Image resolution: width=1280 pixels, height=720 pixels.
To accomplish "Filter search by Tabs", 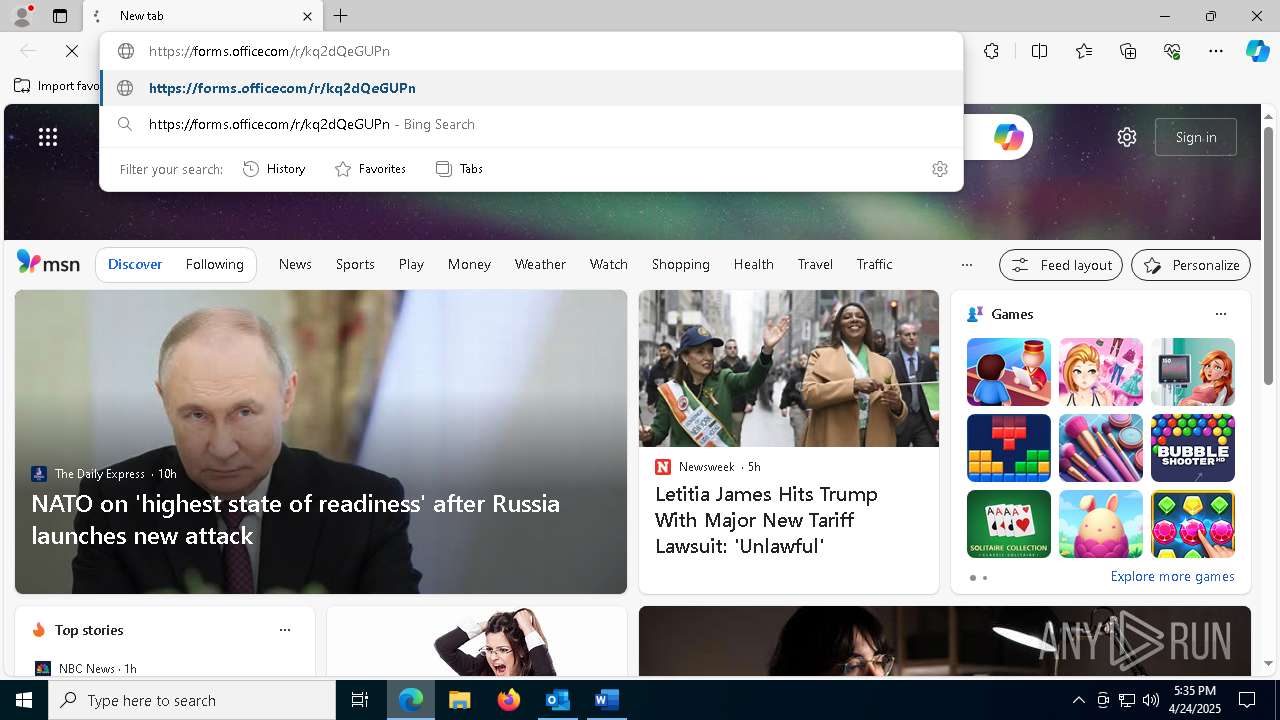I will point(460,169).
